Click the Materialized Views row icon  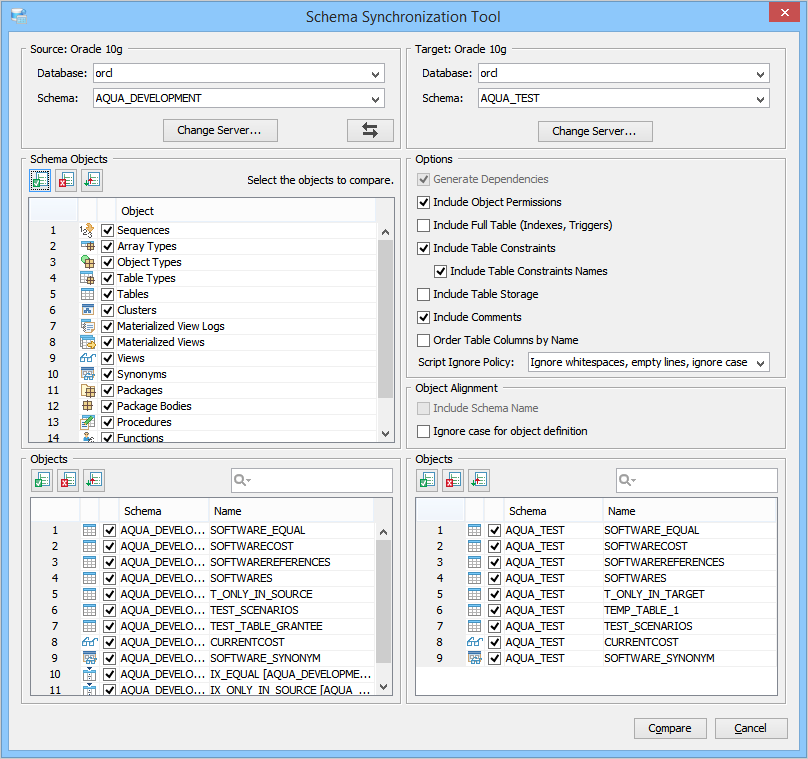click(x=88, y=342)
